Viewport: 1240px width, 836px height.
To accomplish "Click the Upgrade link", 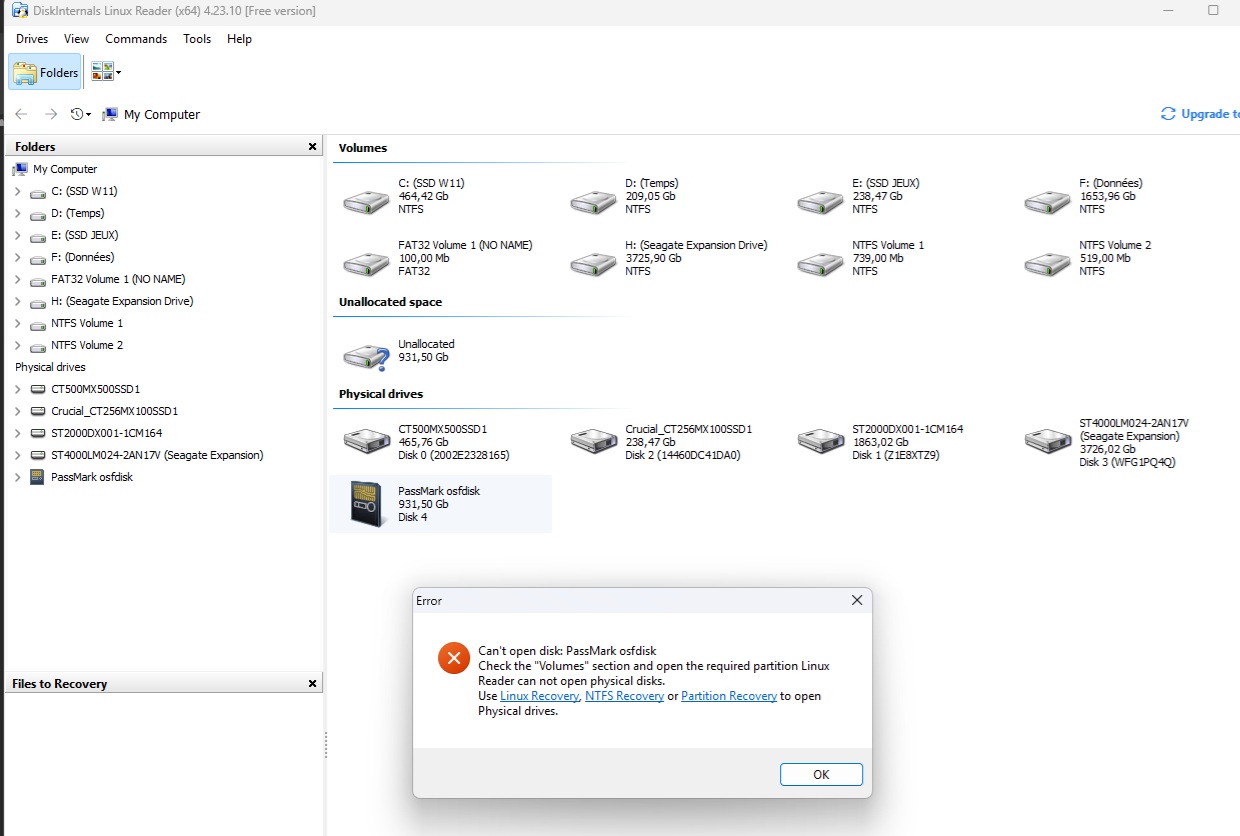I will click(1200, 114).
